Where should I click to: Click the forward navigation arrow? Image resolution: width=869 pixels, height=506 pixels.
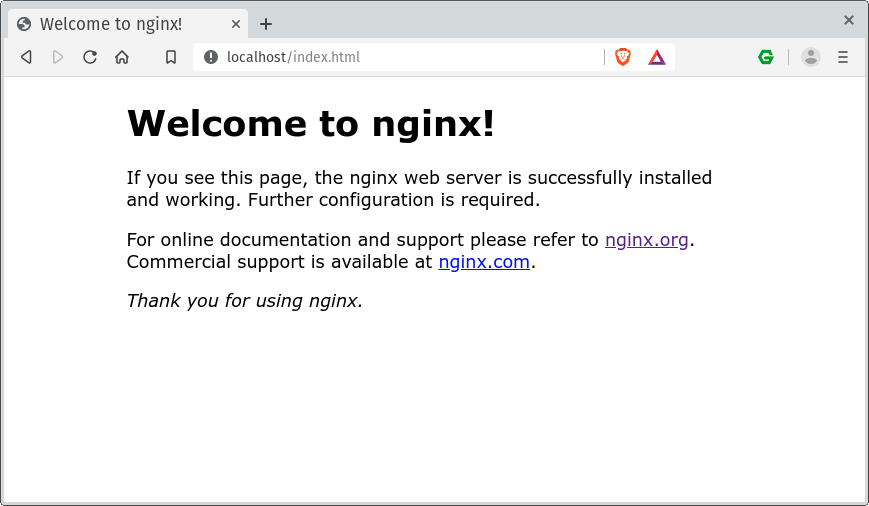[58, 57]
